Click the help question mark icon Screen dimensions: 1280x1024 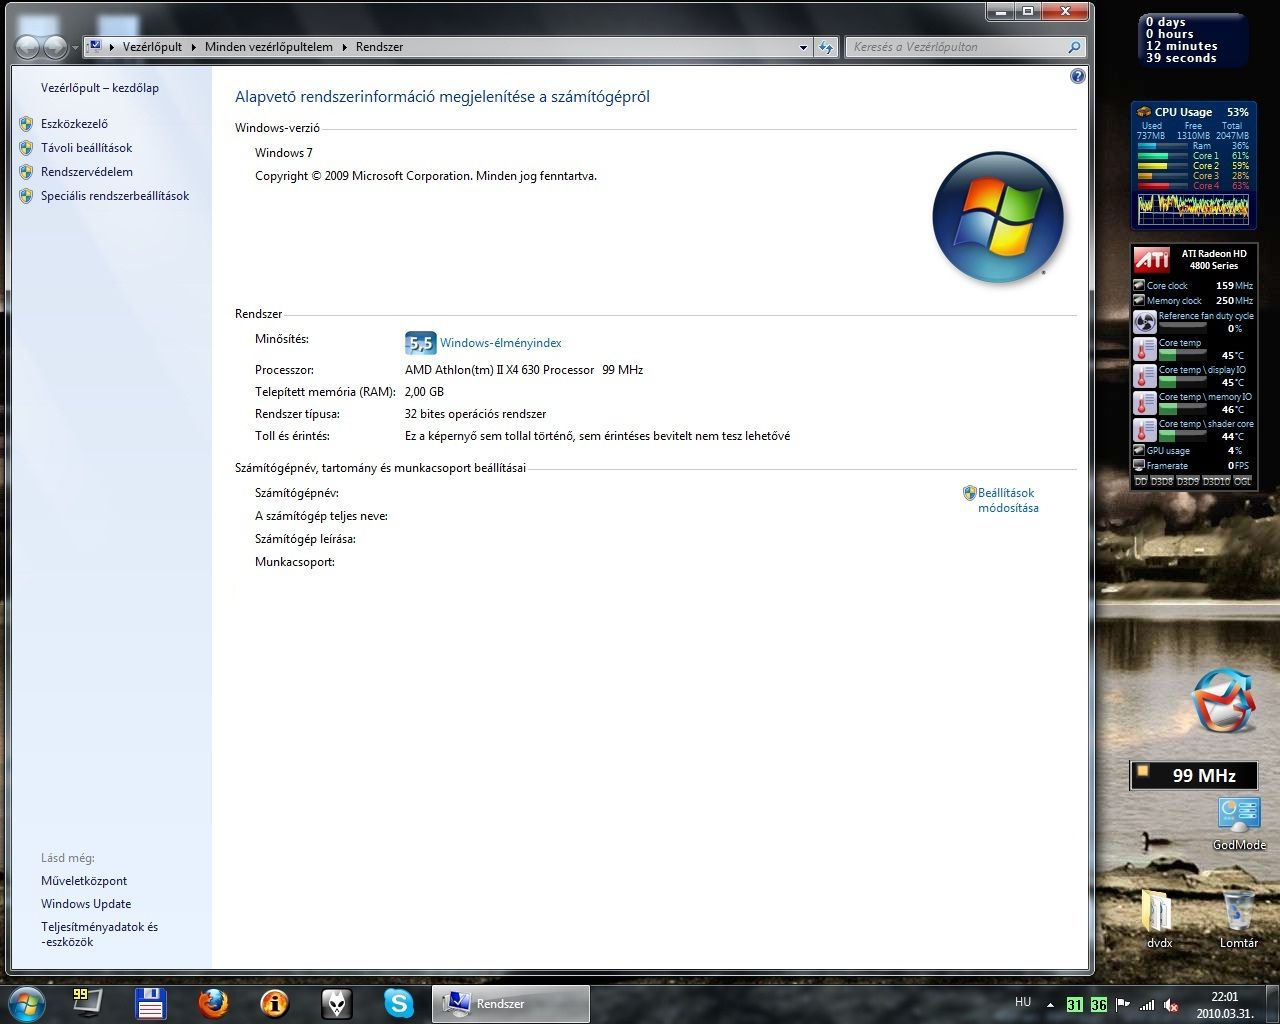pyautogui.click(x=1077, y=76)
